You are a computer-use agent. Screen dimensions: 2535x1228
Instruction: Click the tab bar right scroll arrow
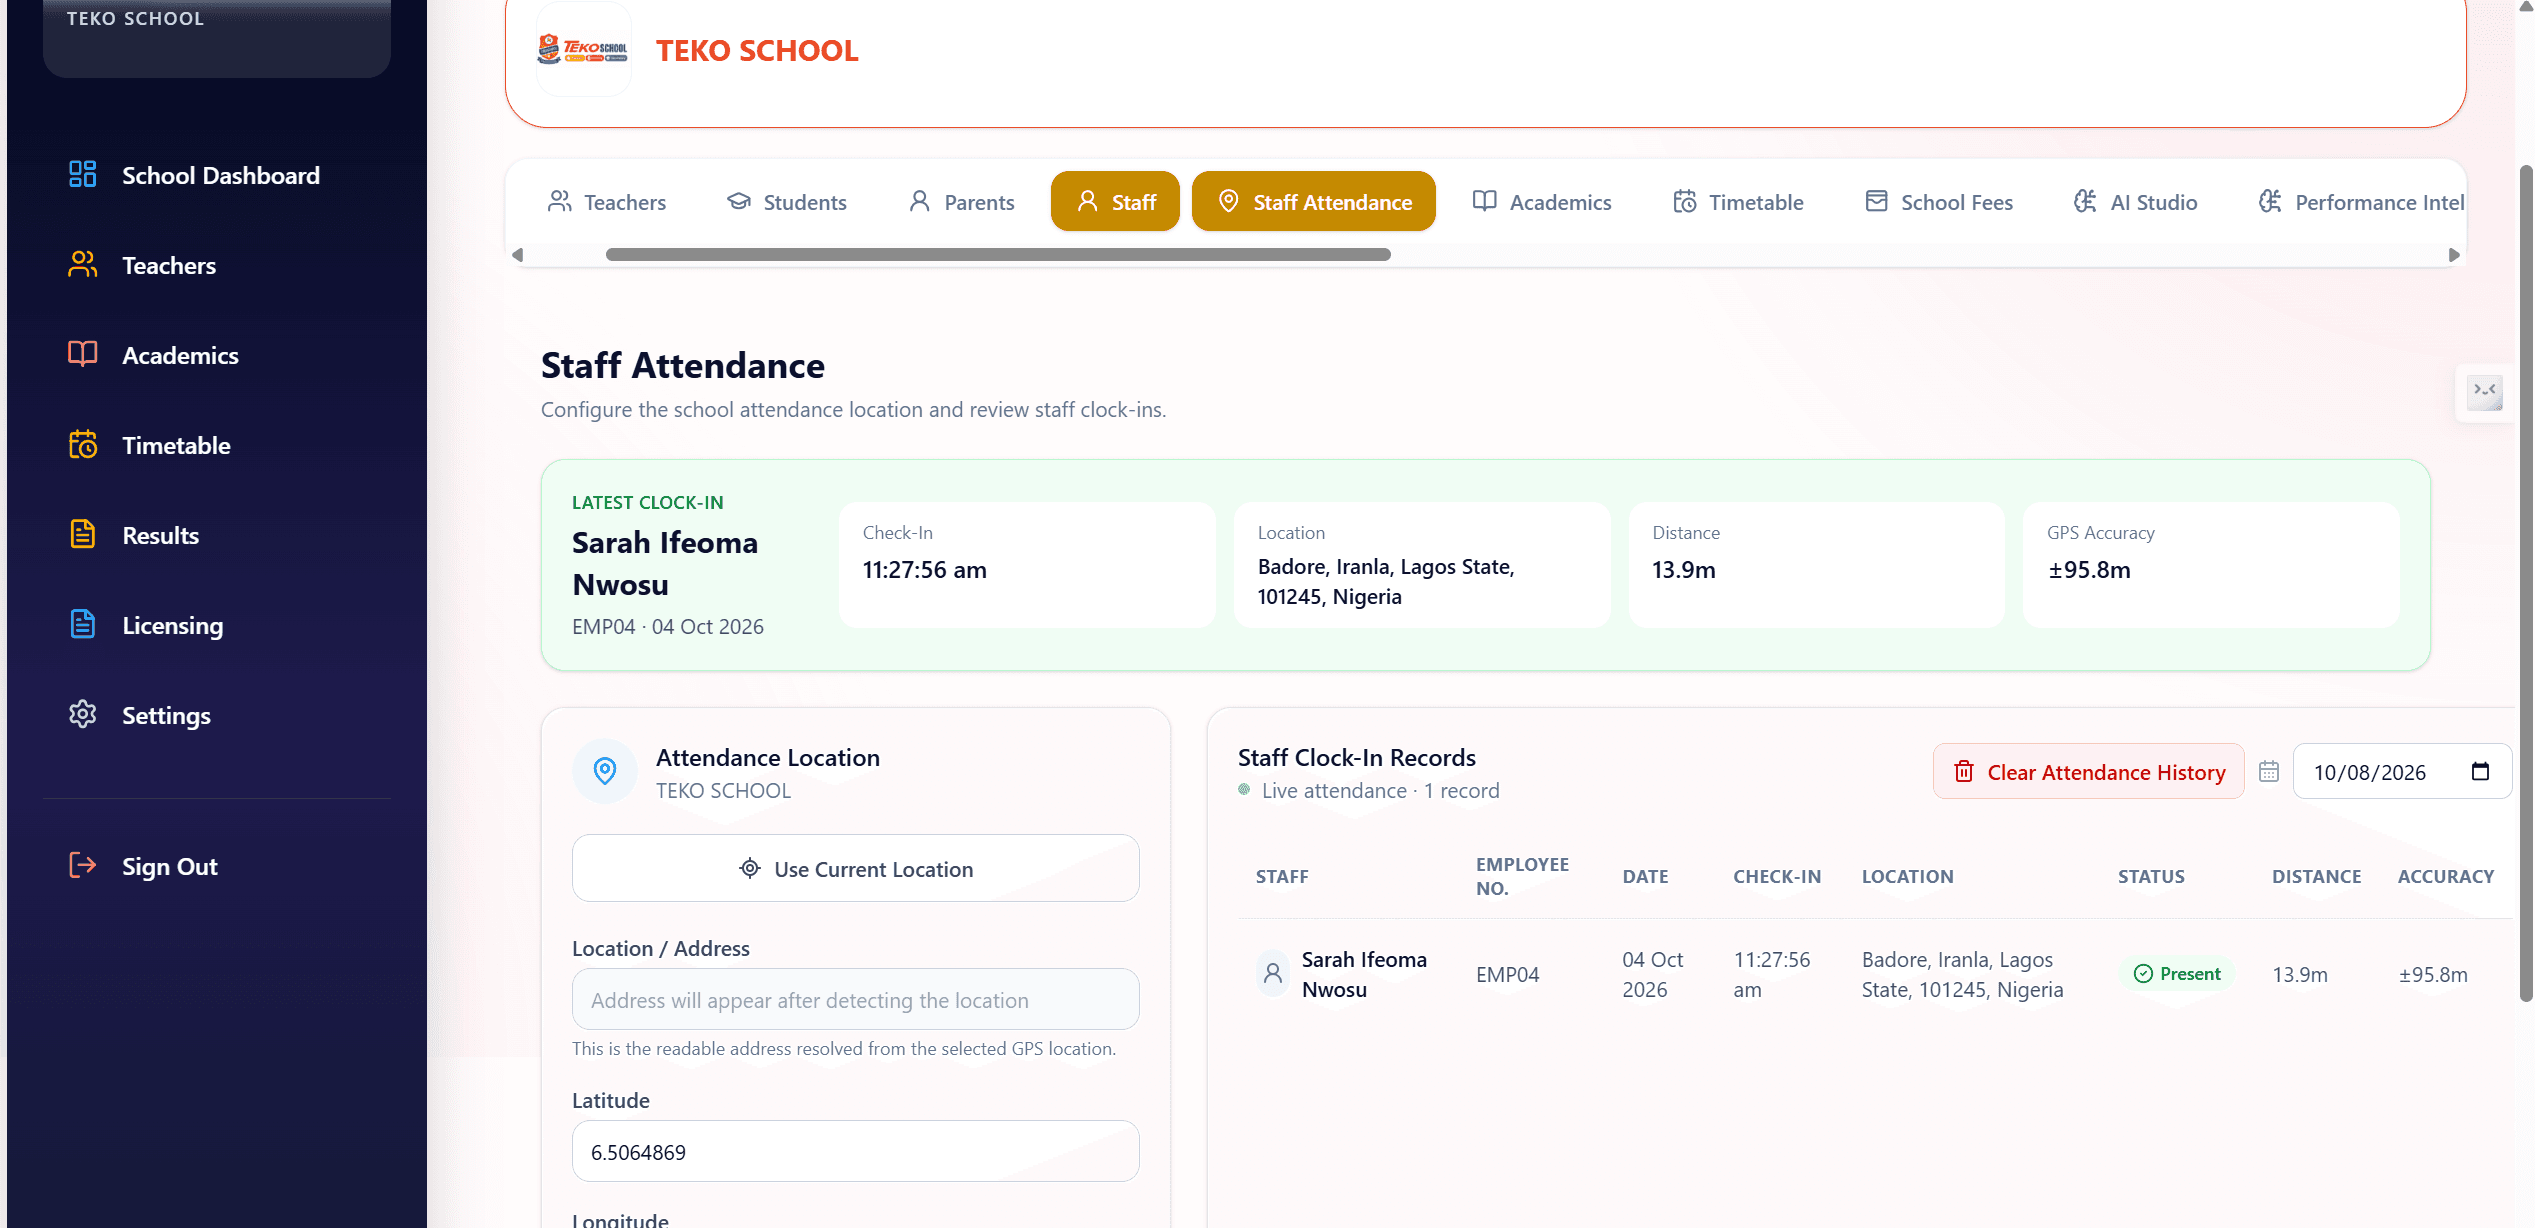coord(2454,255)
